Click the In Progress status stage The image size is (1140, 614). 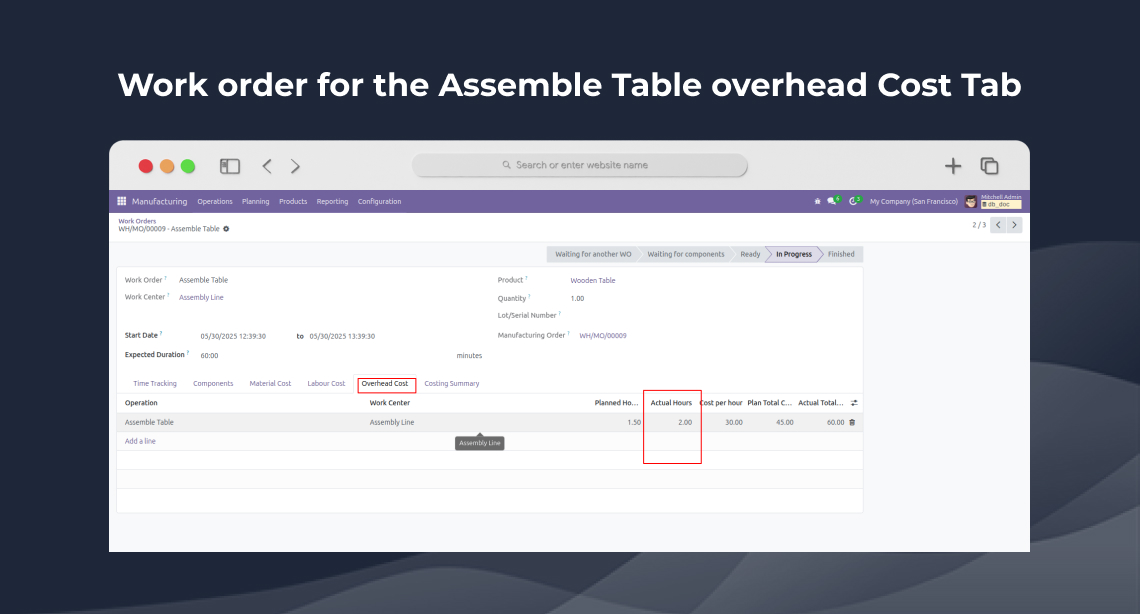pos(793,254)
